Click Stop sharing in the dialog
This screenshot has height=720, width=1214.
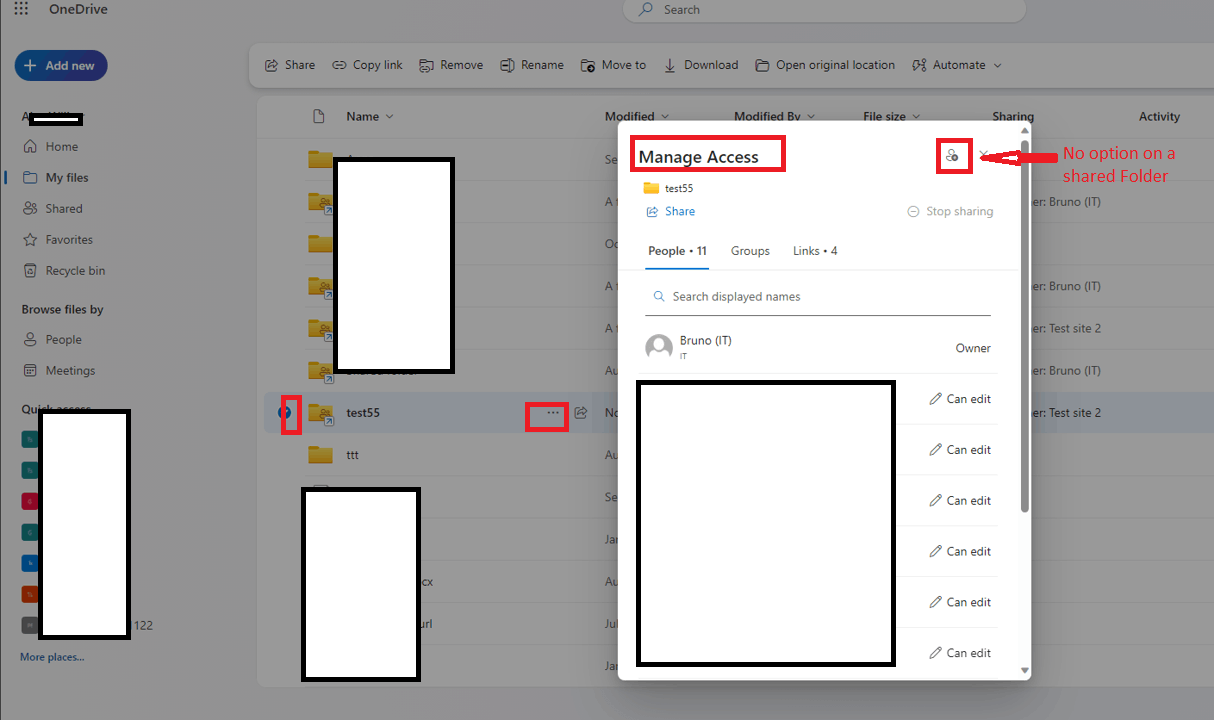click(950, 212)
